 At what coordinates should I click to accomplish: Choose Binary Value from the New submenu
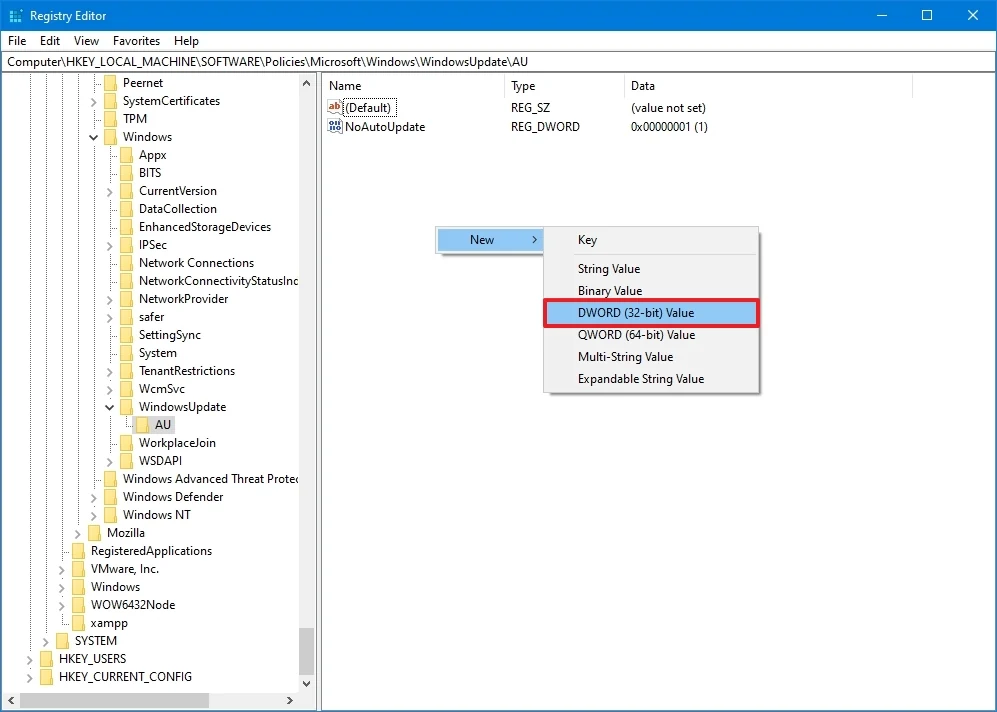651,291
